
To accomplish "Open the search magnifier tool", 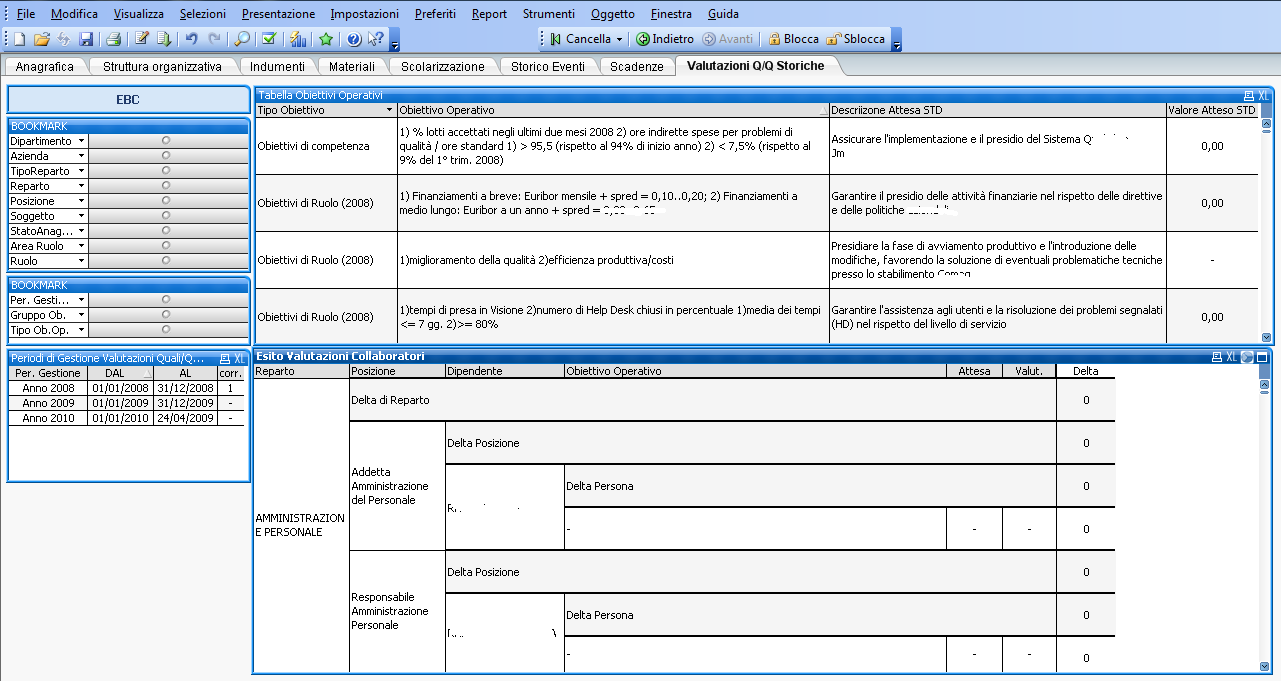I will click(242, 39).
